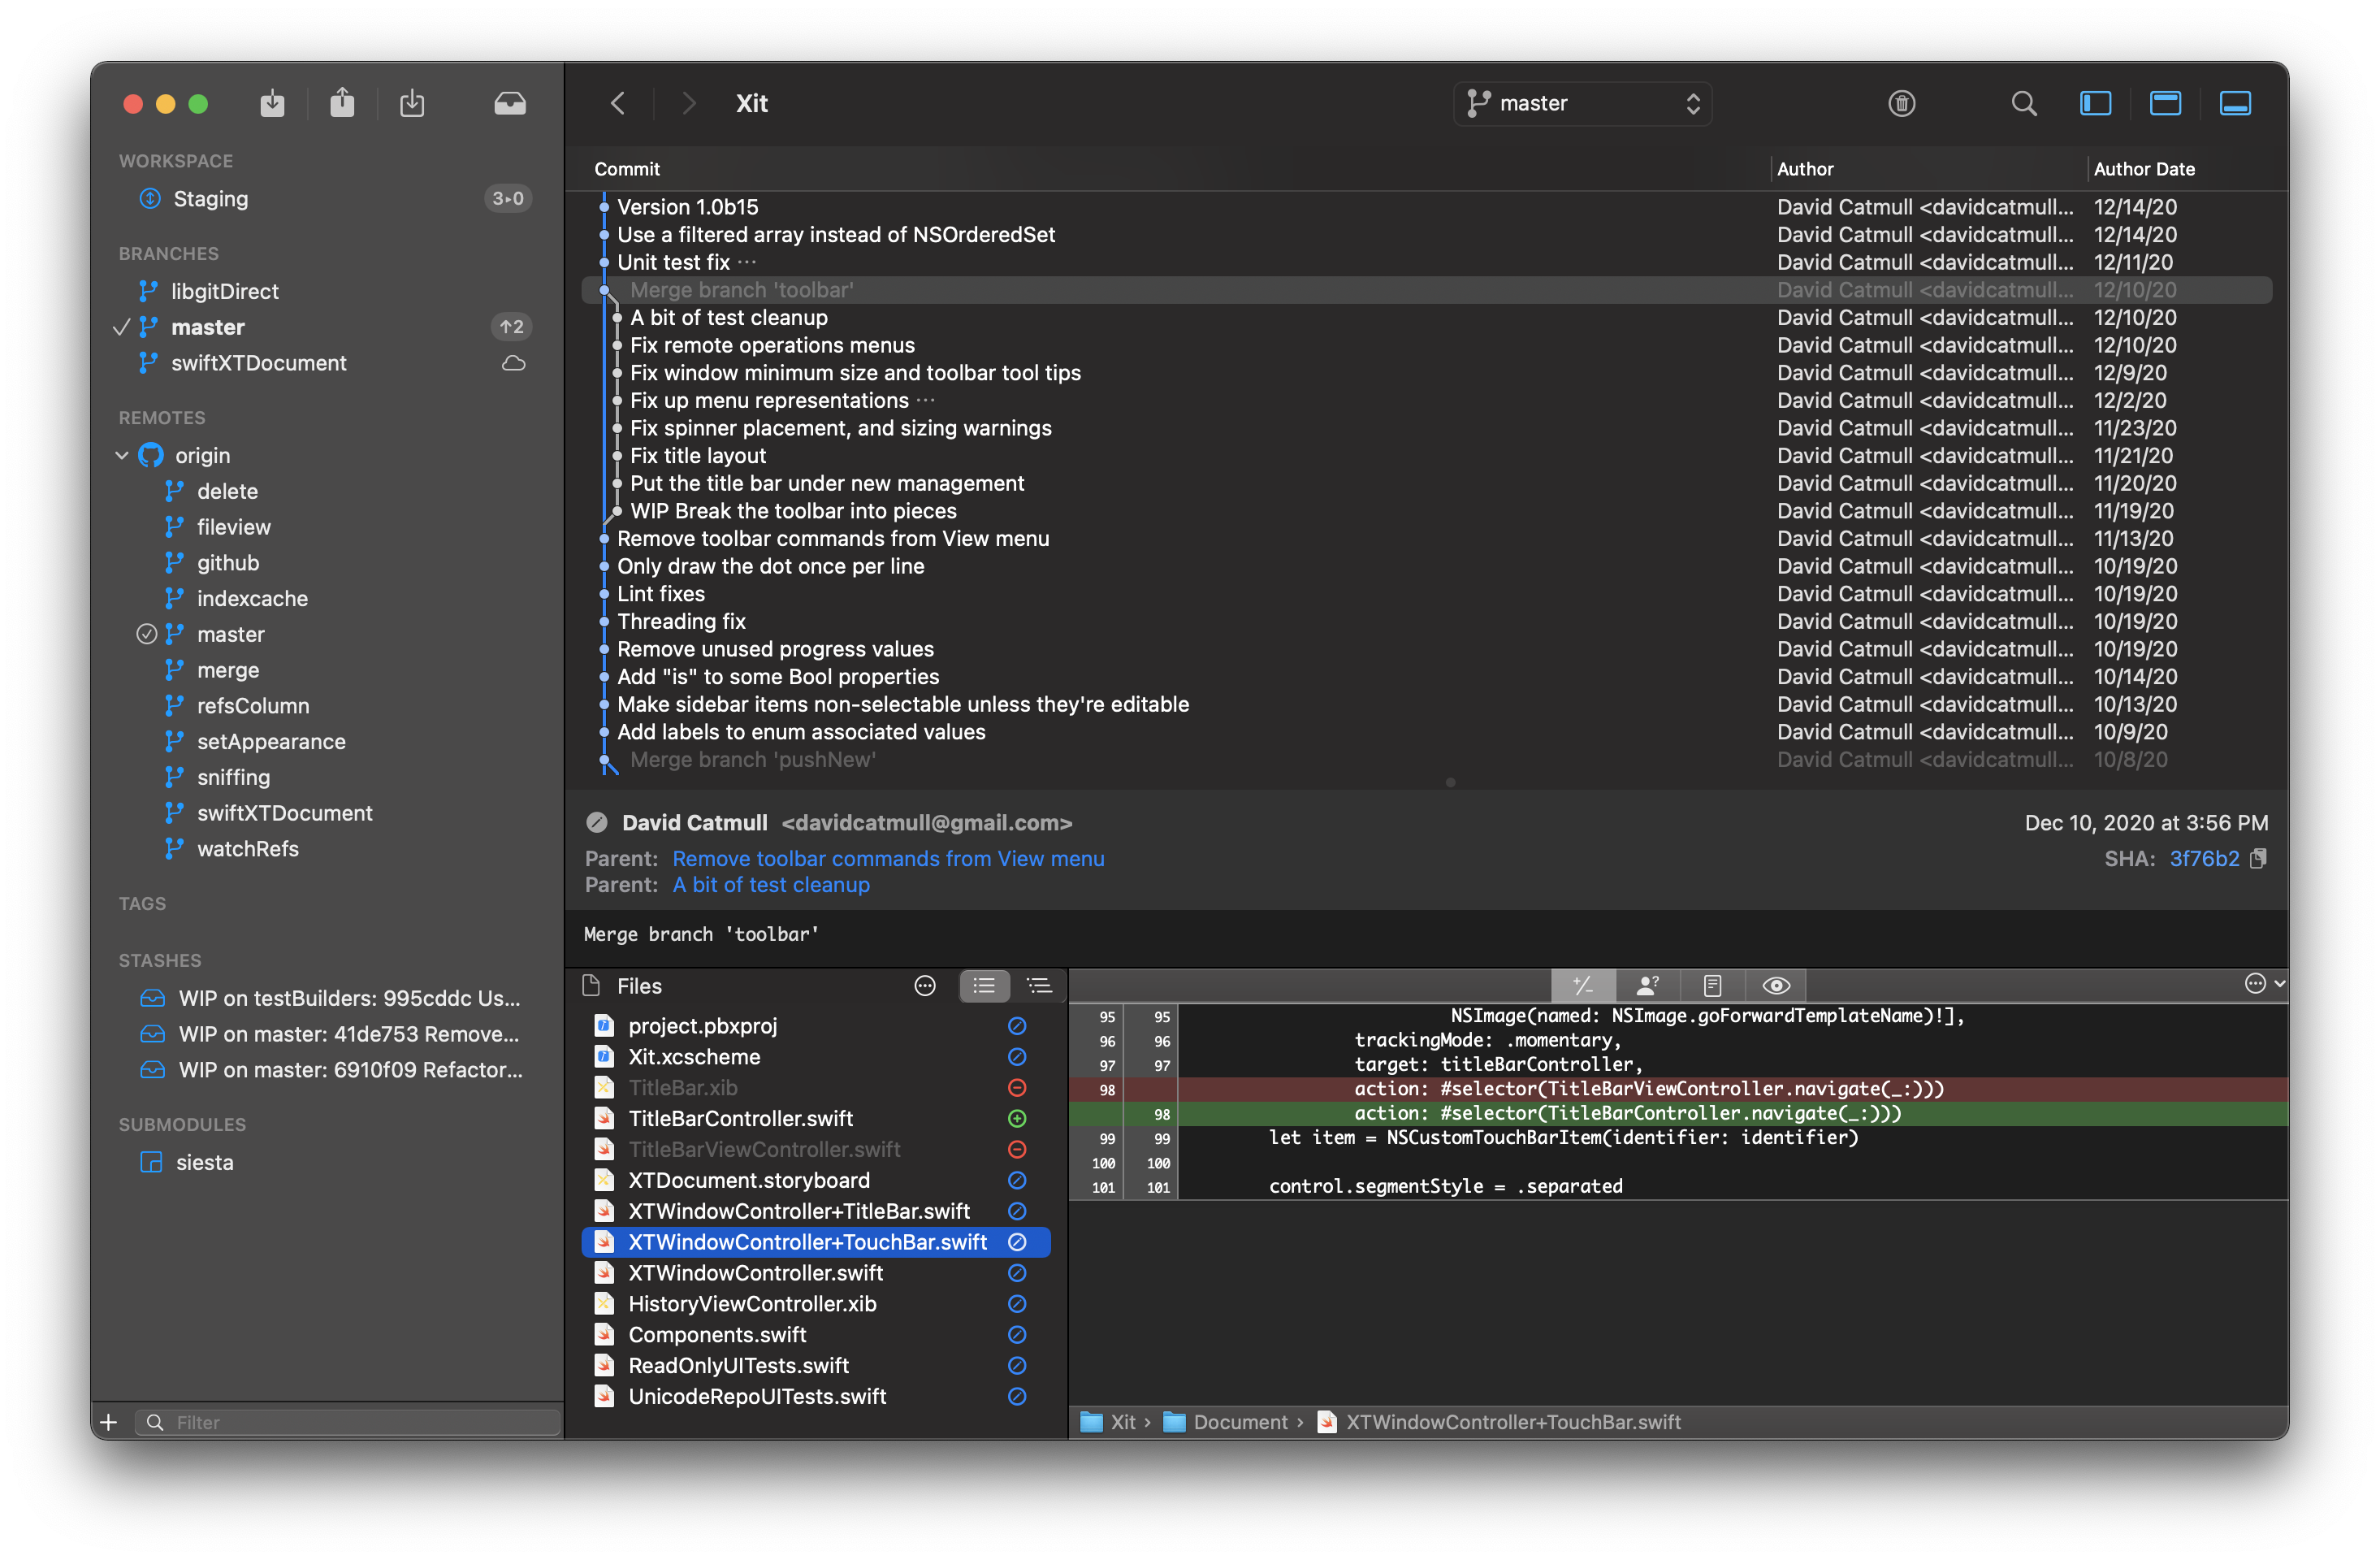Click the 3f76b2 SHA link
This screenshot has height=1560, width=2380.
point(2204,859)
